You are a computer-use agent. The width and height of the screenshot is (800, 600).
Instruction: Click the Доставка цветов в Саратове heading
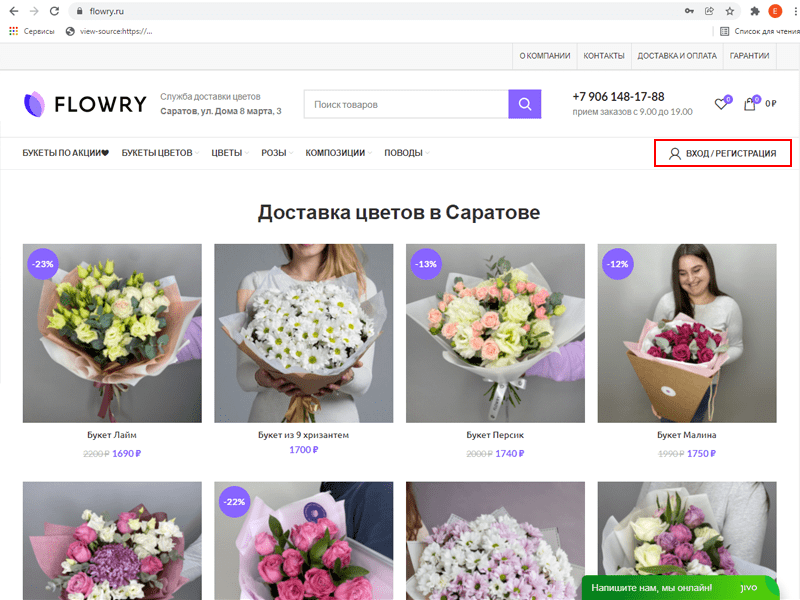399,212
